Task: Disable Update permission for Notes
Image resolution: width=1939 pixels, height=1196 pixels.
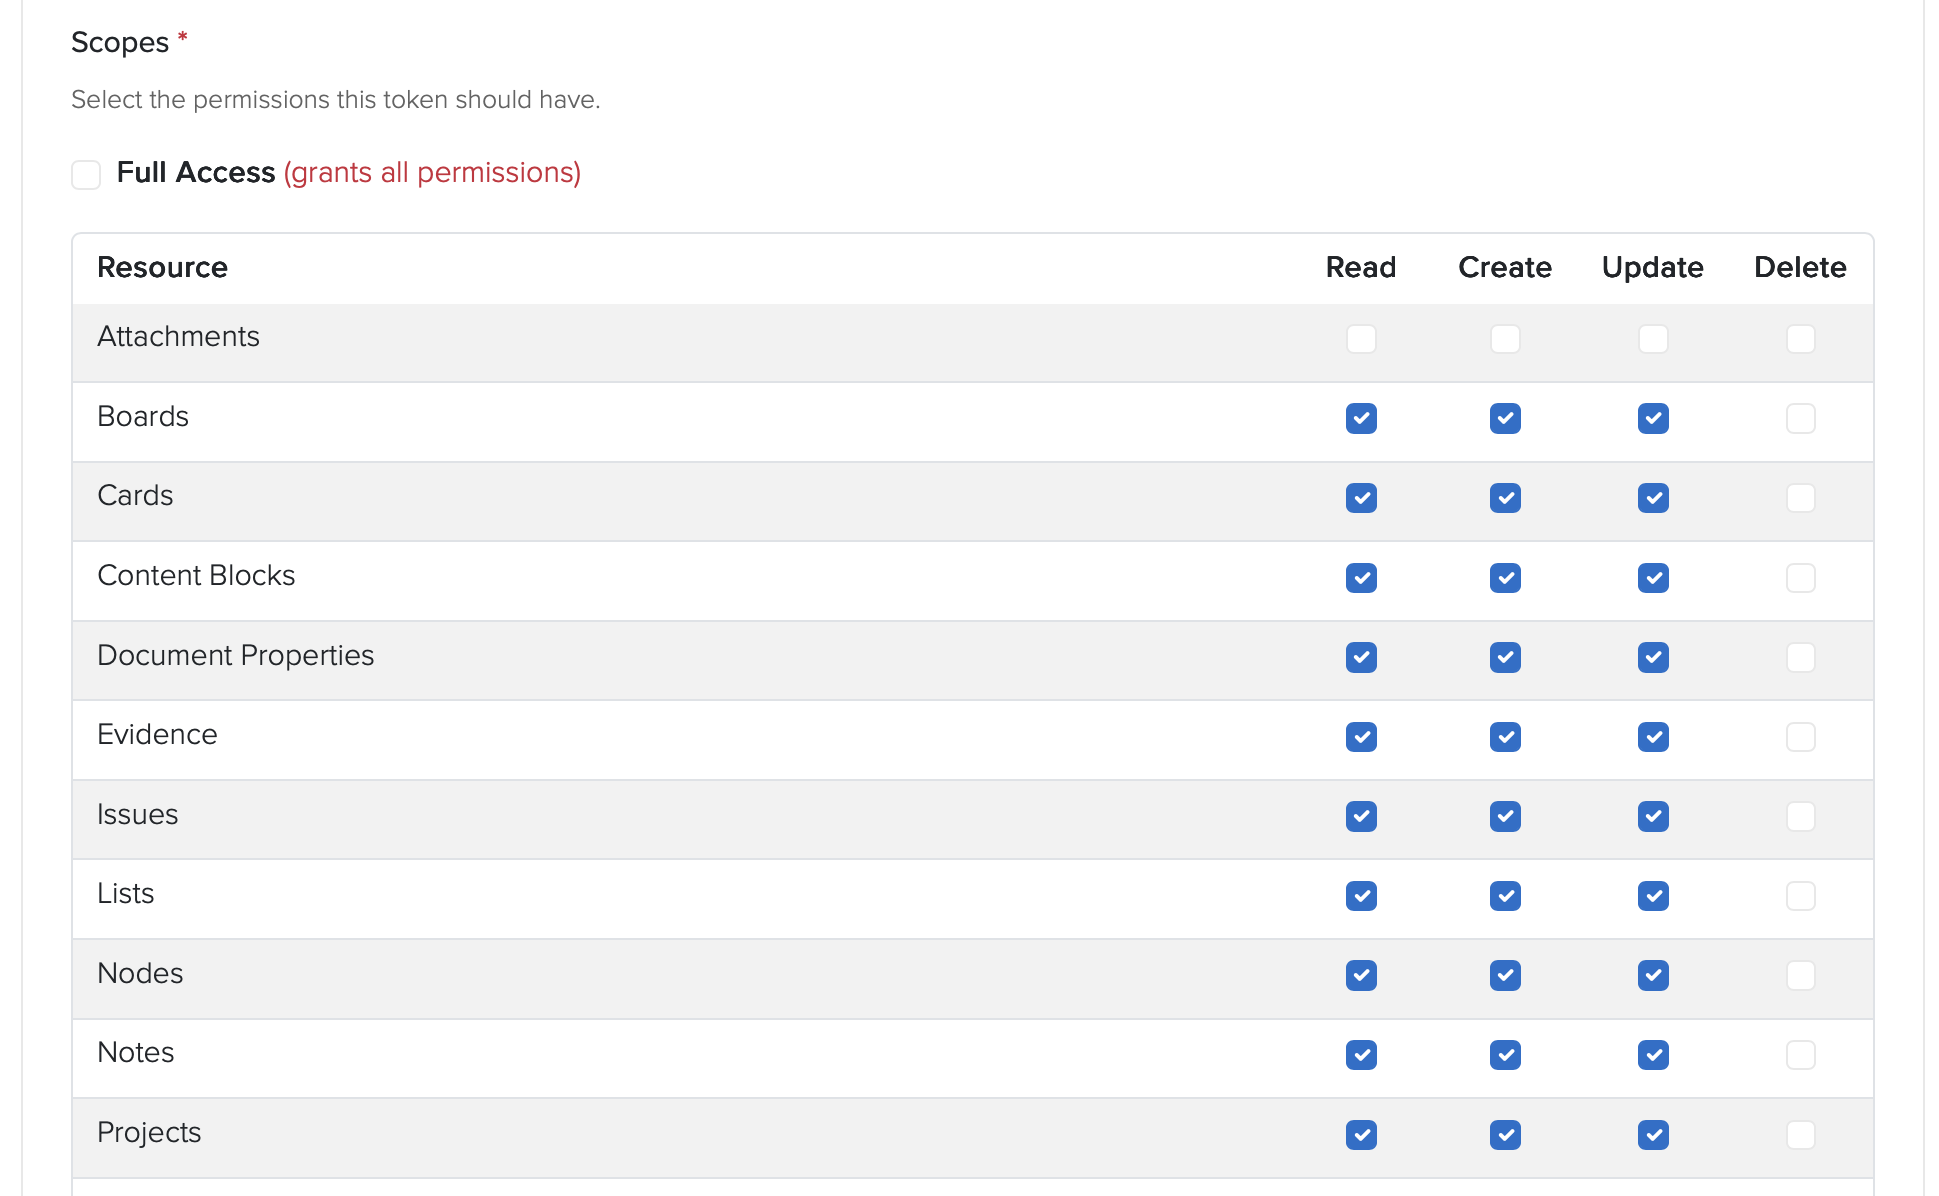Action: coord(1653,1055)
